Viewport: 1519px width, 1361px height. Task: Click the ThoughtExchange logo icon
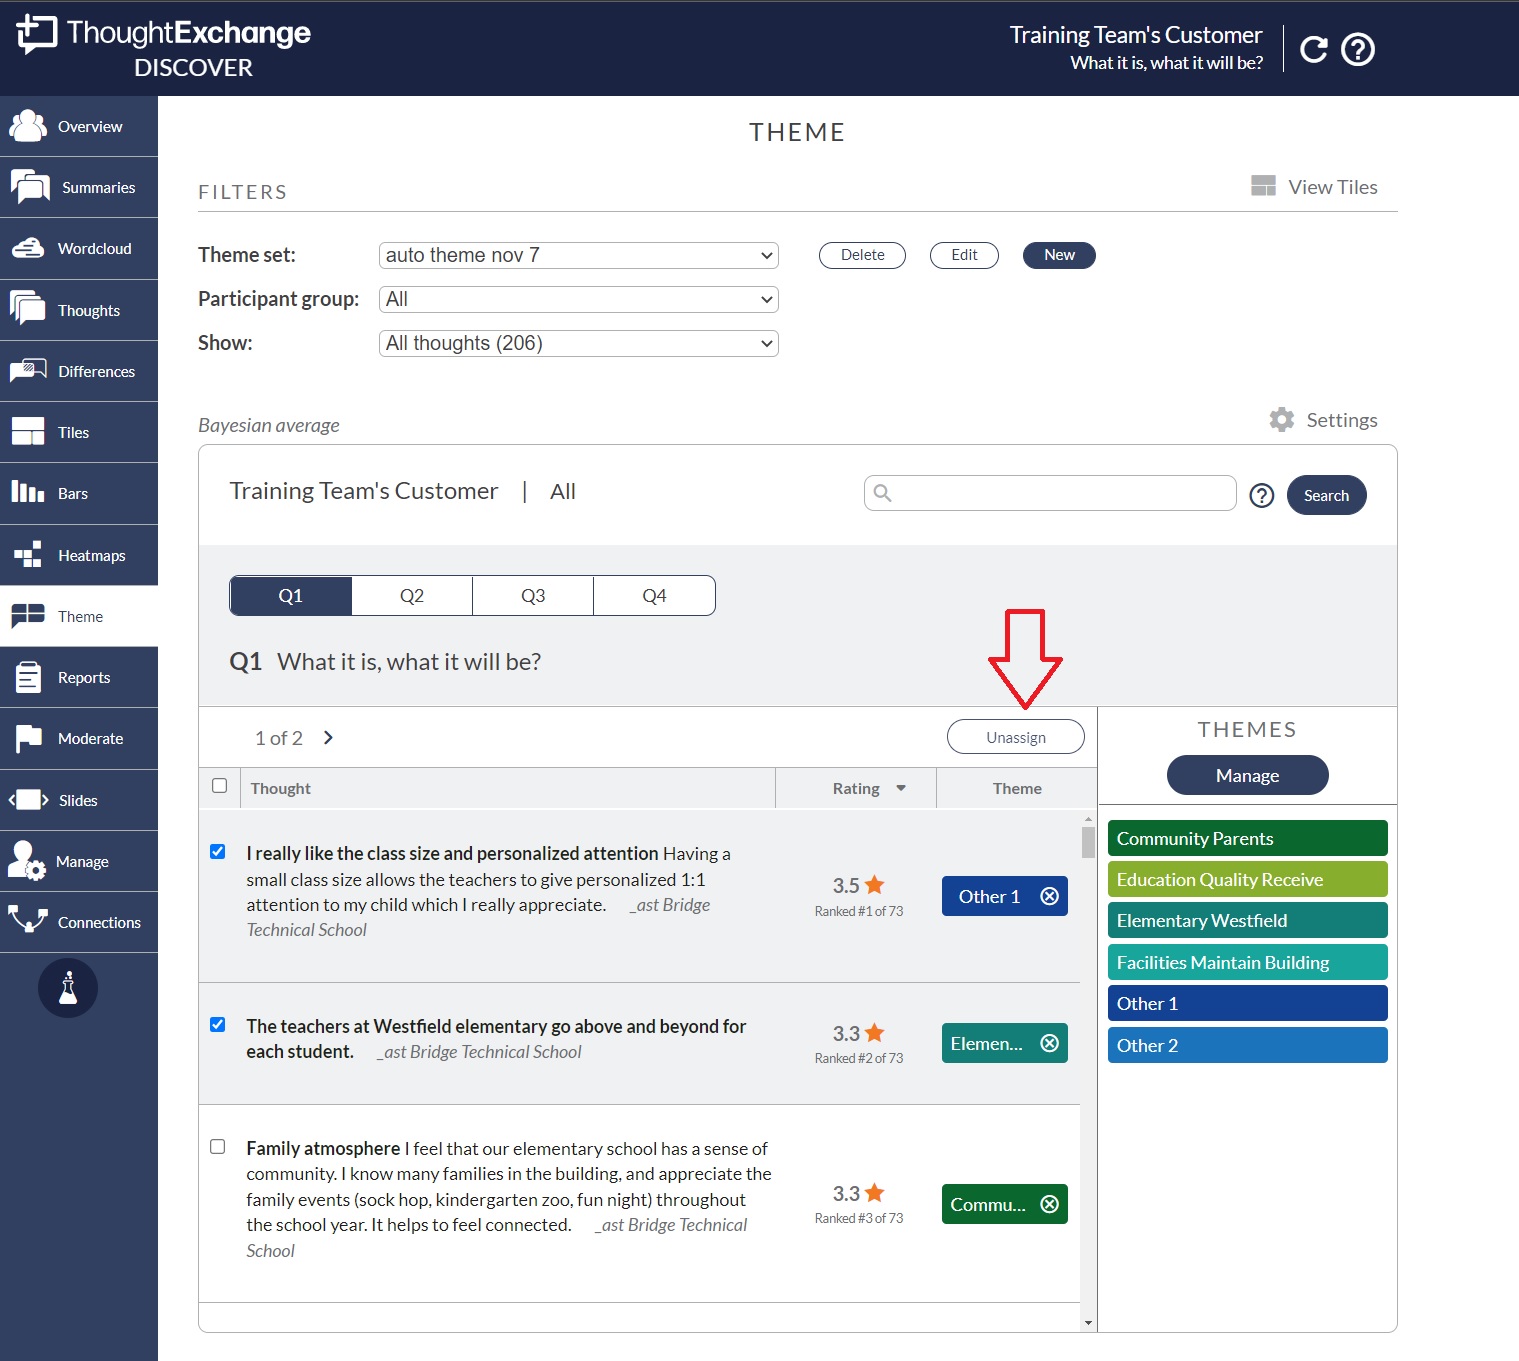point(37,34)
